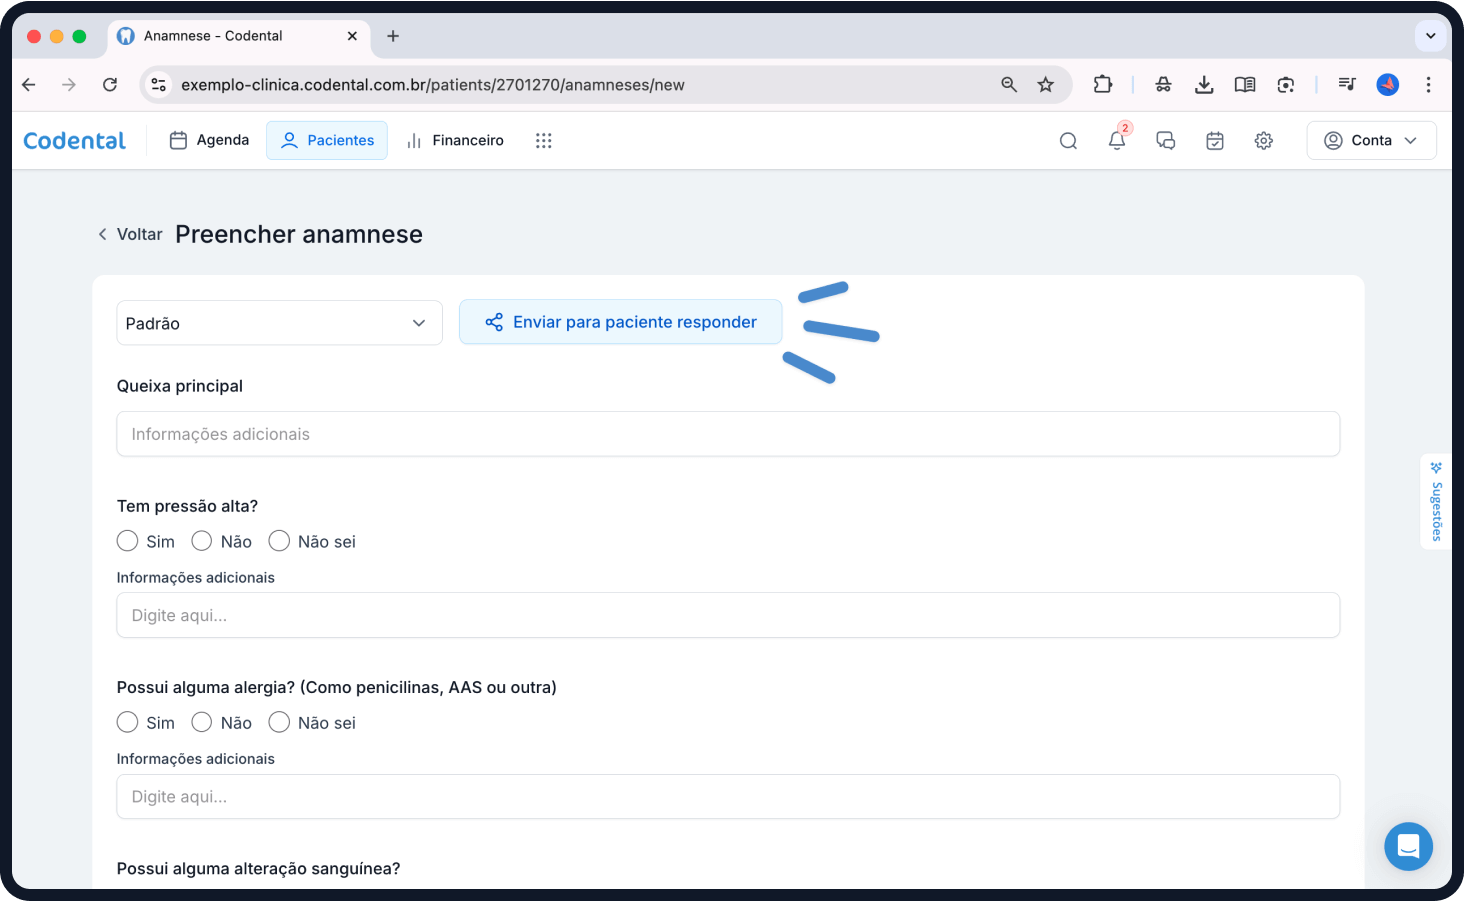Expand the Padrão template dropdown

pyautogui.click(x=279, y=323)
